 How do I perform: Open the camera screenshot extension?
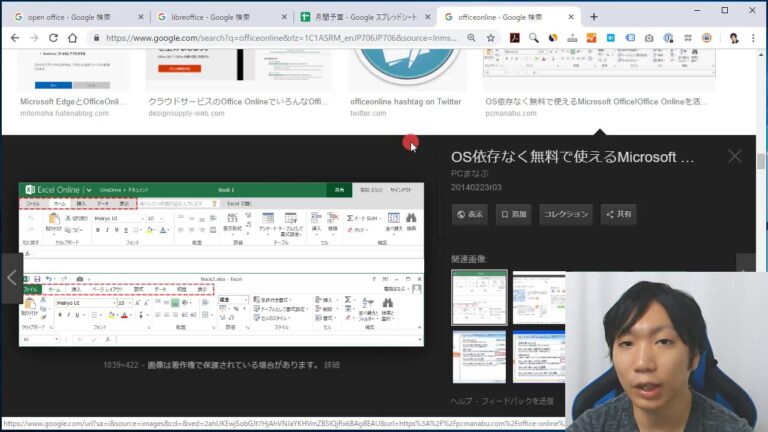point(649,38)
